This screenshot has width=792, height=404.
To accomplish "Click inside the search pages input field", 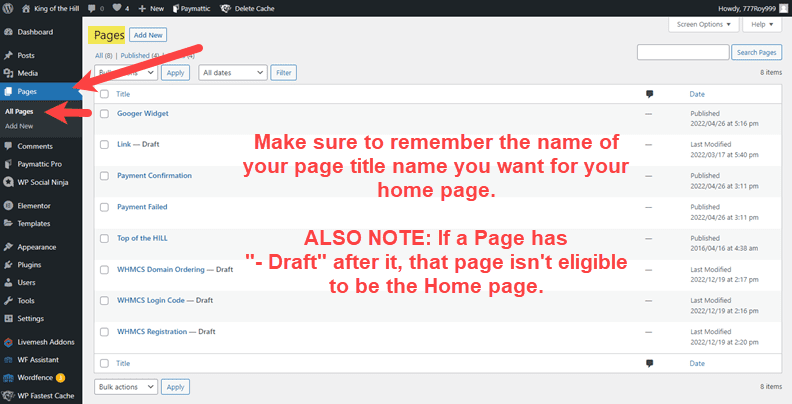I will [683, 53].
